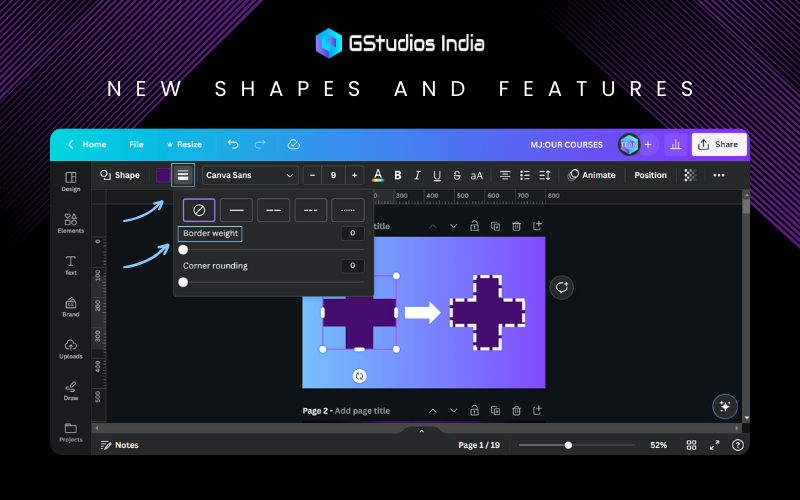Toggle the border style menu

(x=183, y=175)
